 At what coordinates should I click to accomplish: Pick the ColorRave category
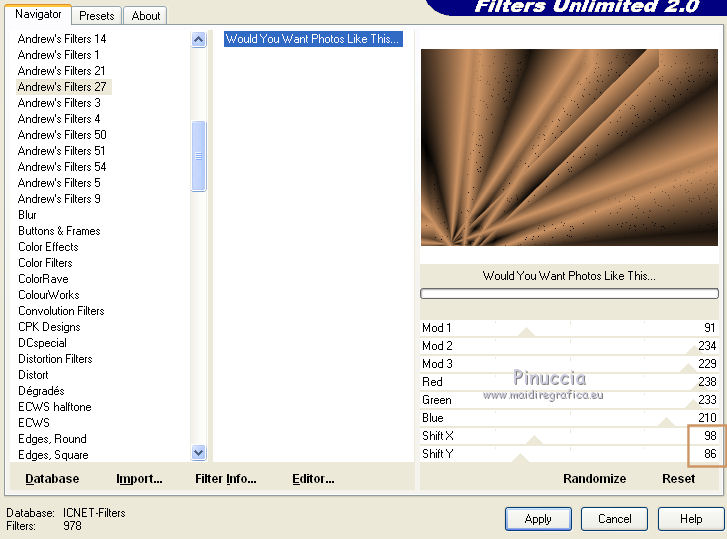[x=43, y=279]
